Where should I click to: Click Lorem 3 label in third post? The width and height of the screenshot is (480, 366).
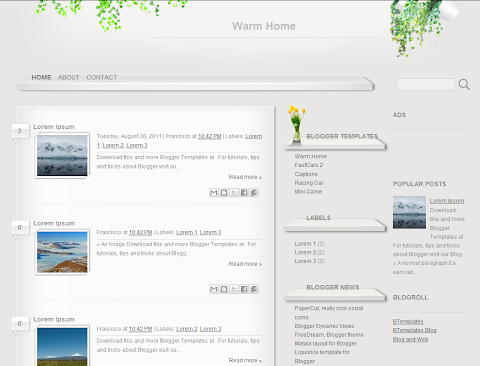pos(210,329)
